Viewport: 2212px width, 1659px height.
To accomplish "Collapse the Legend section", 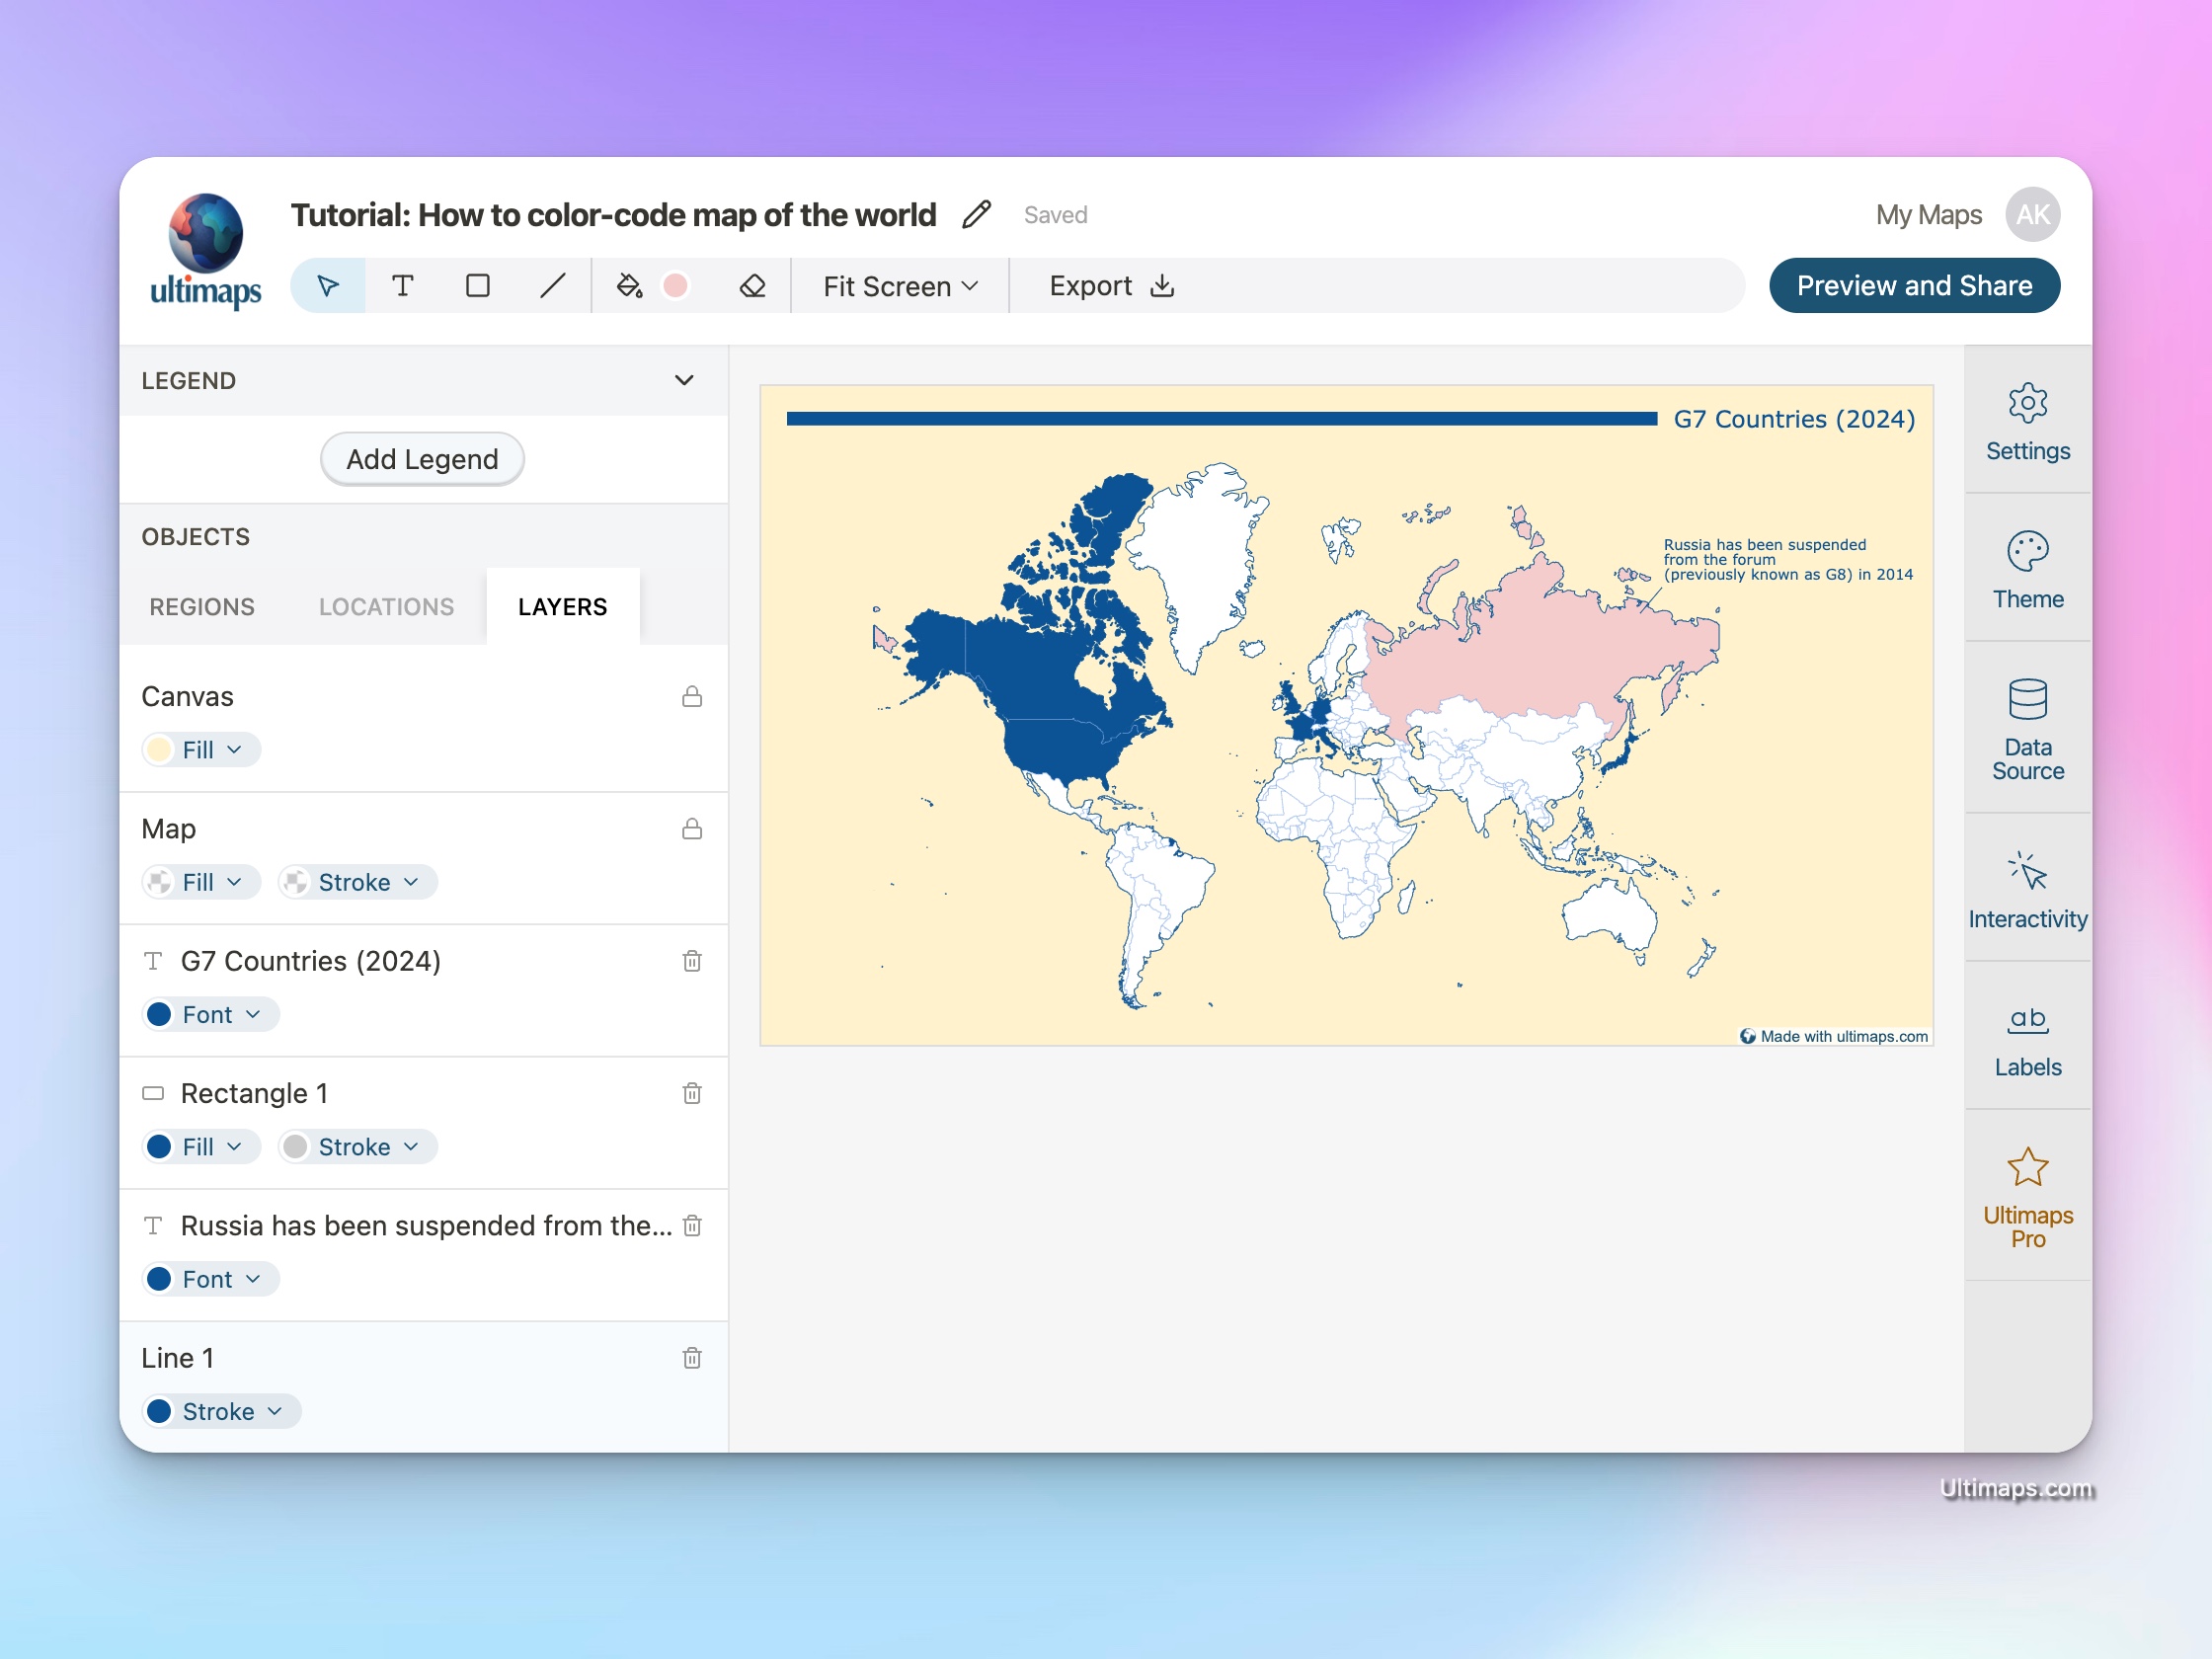I will pyautogui.click(x=684, y=380).
